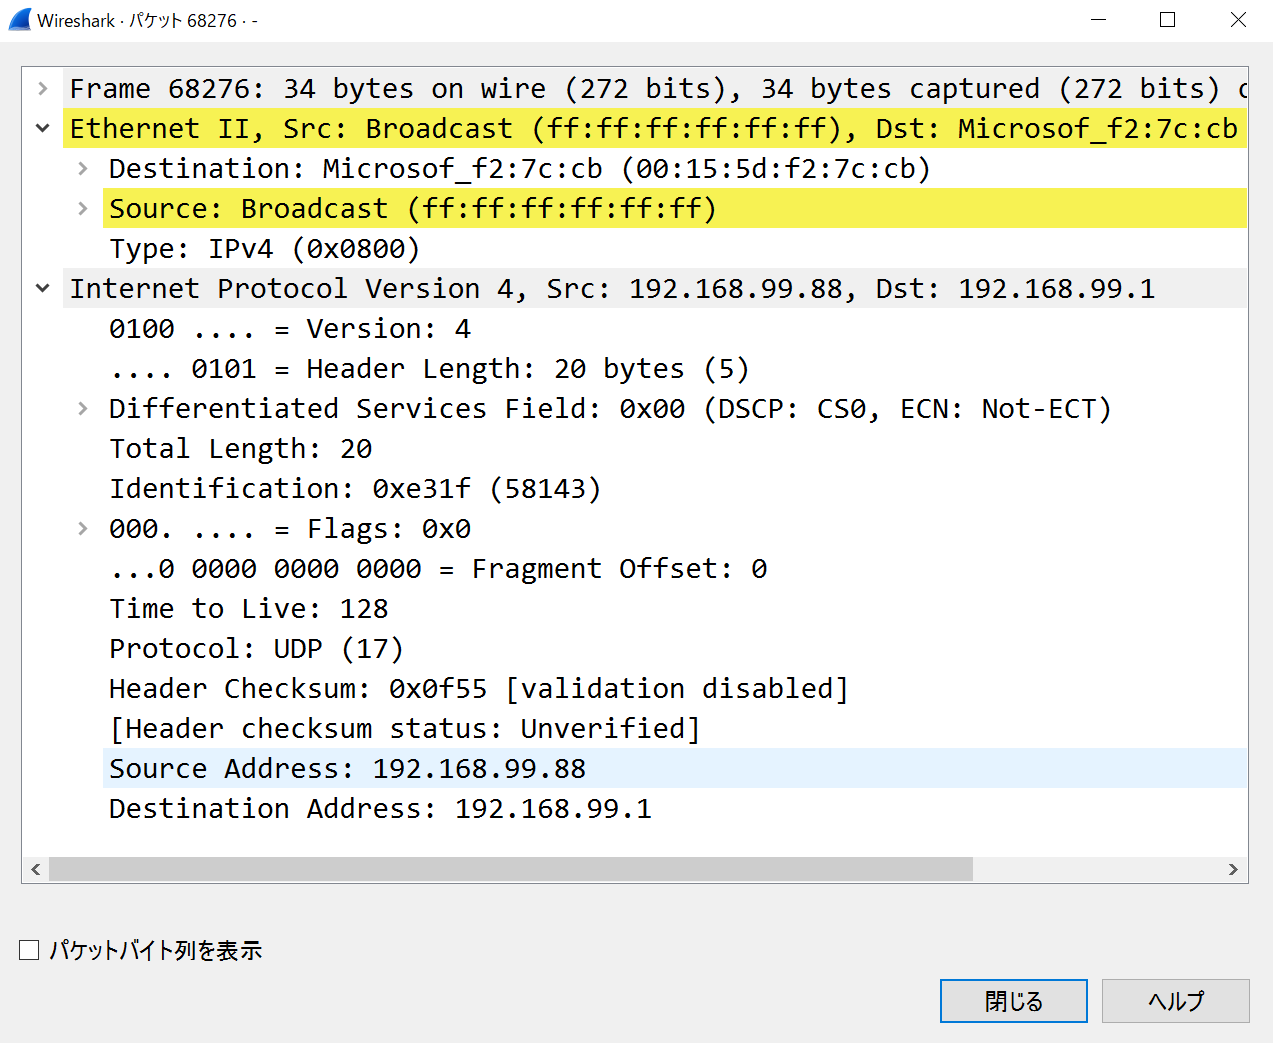Select the Time to Live: 128 row

pyautogui.click(x=248, y=609)
